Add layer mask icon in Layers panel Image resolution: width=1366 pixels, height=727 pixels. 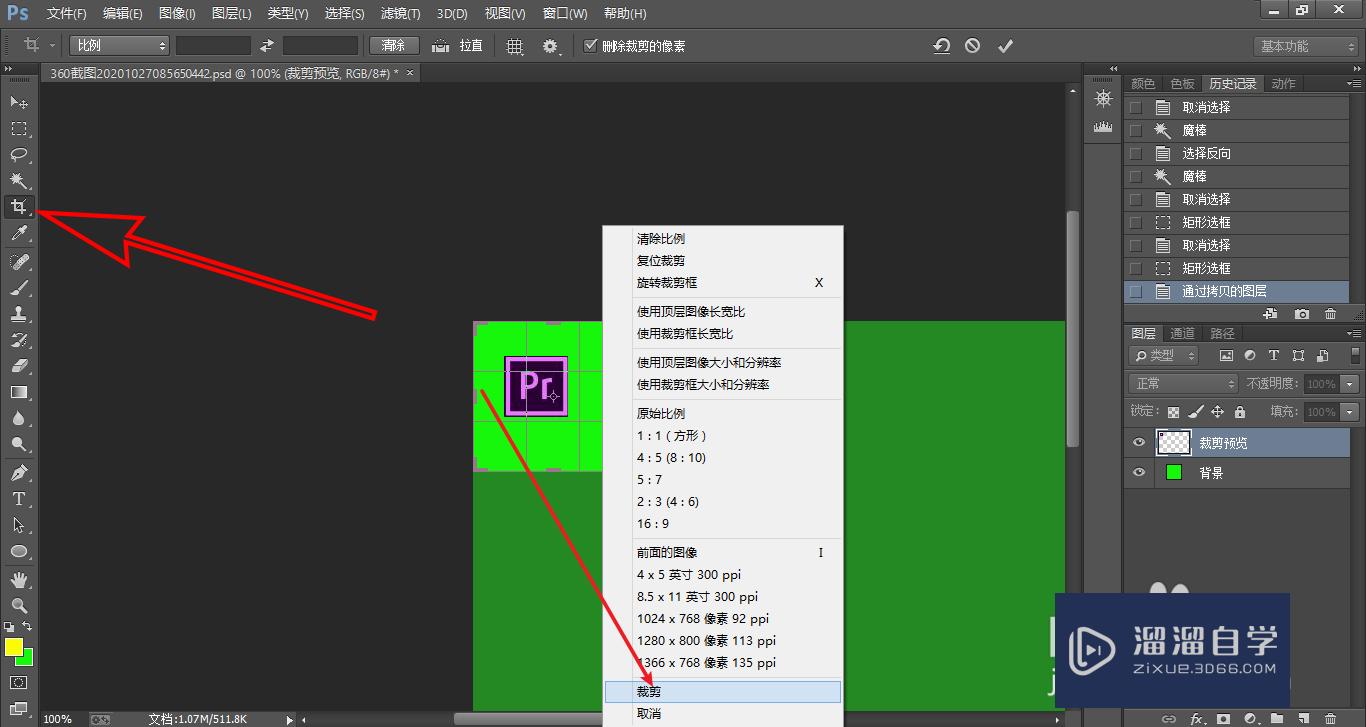[x=1222, y=718]
